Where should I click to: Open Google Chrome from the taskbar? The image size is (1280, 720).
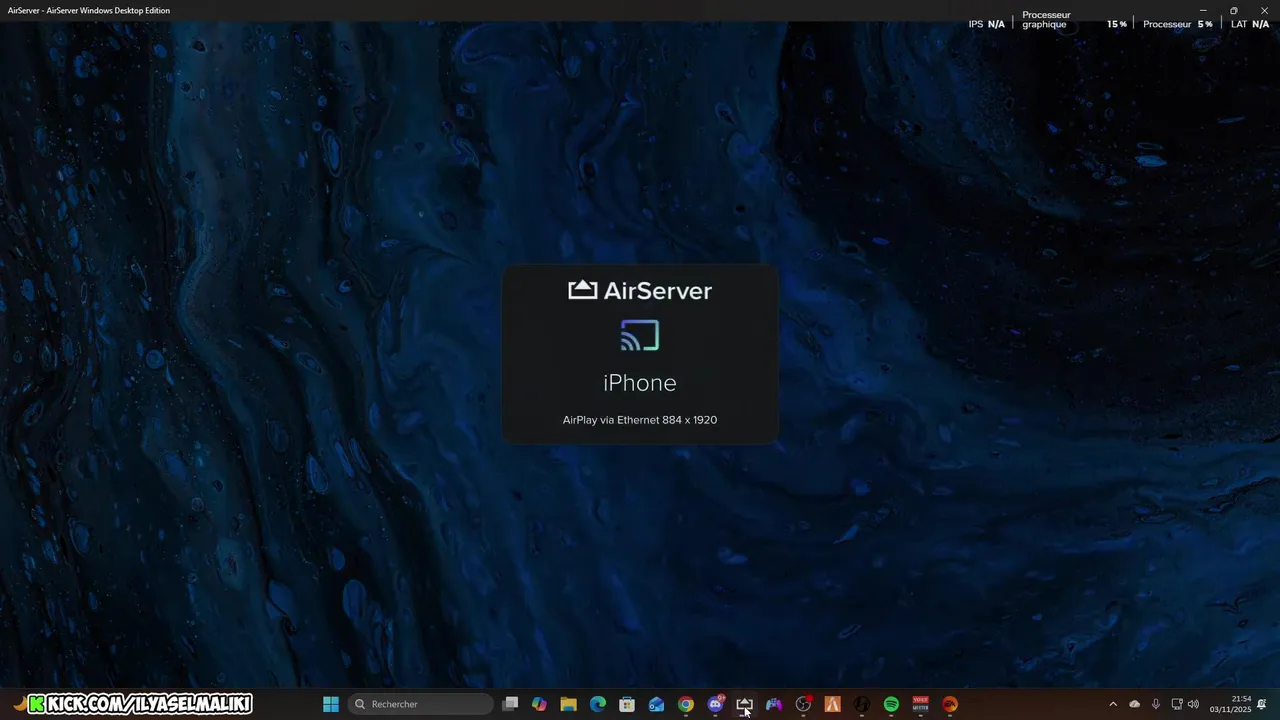pos(686,704)
